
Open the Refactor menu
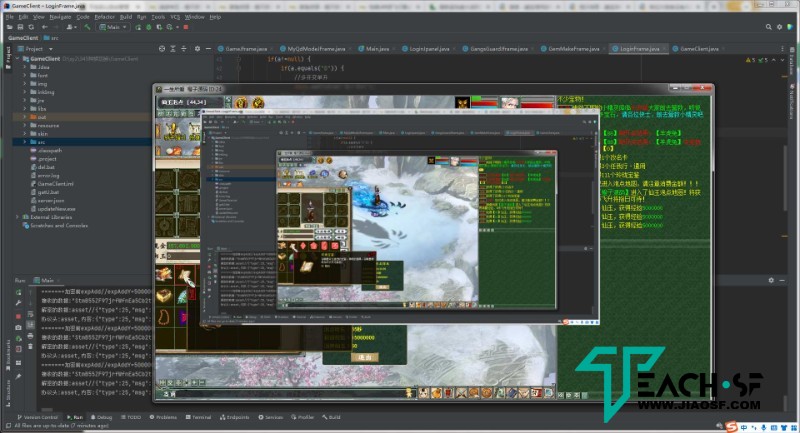tap(105, 17)
